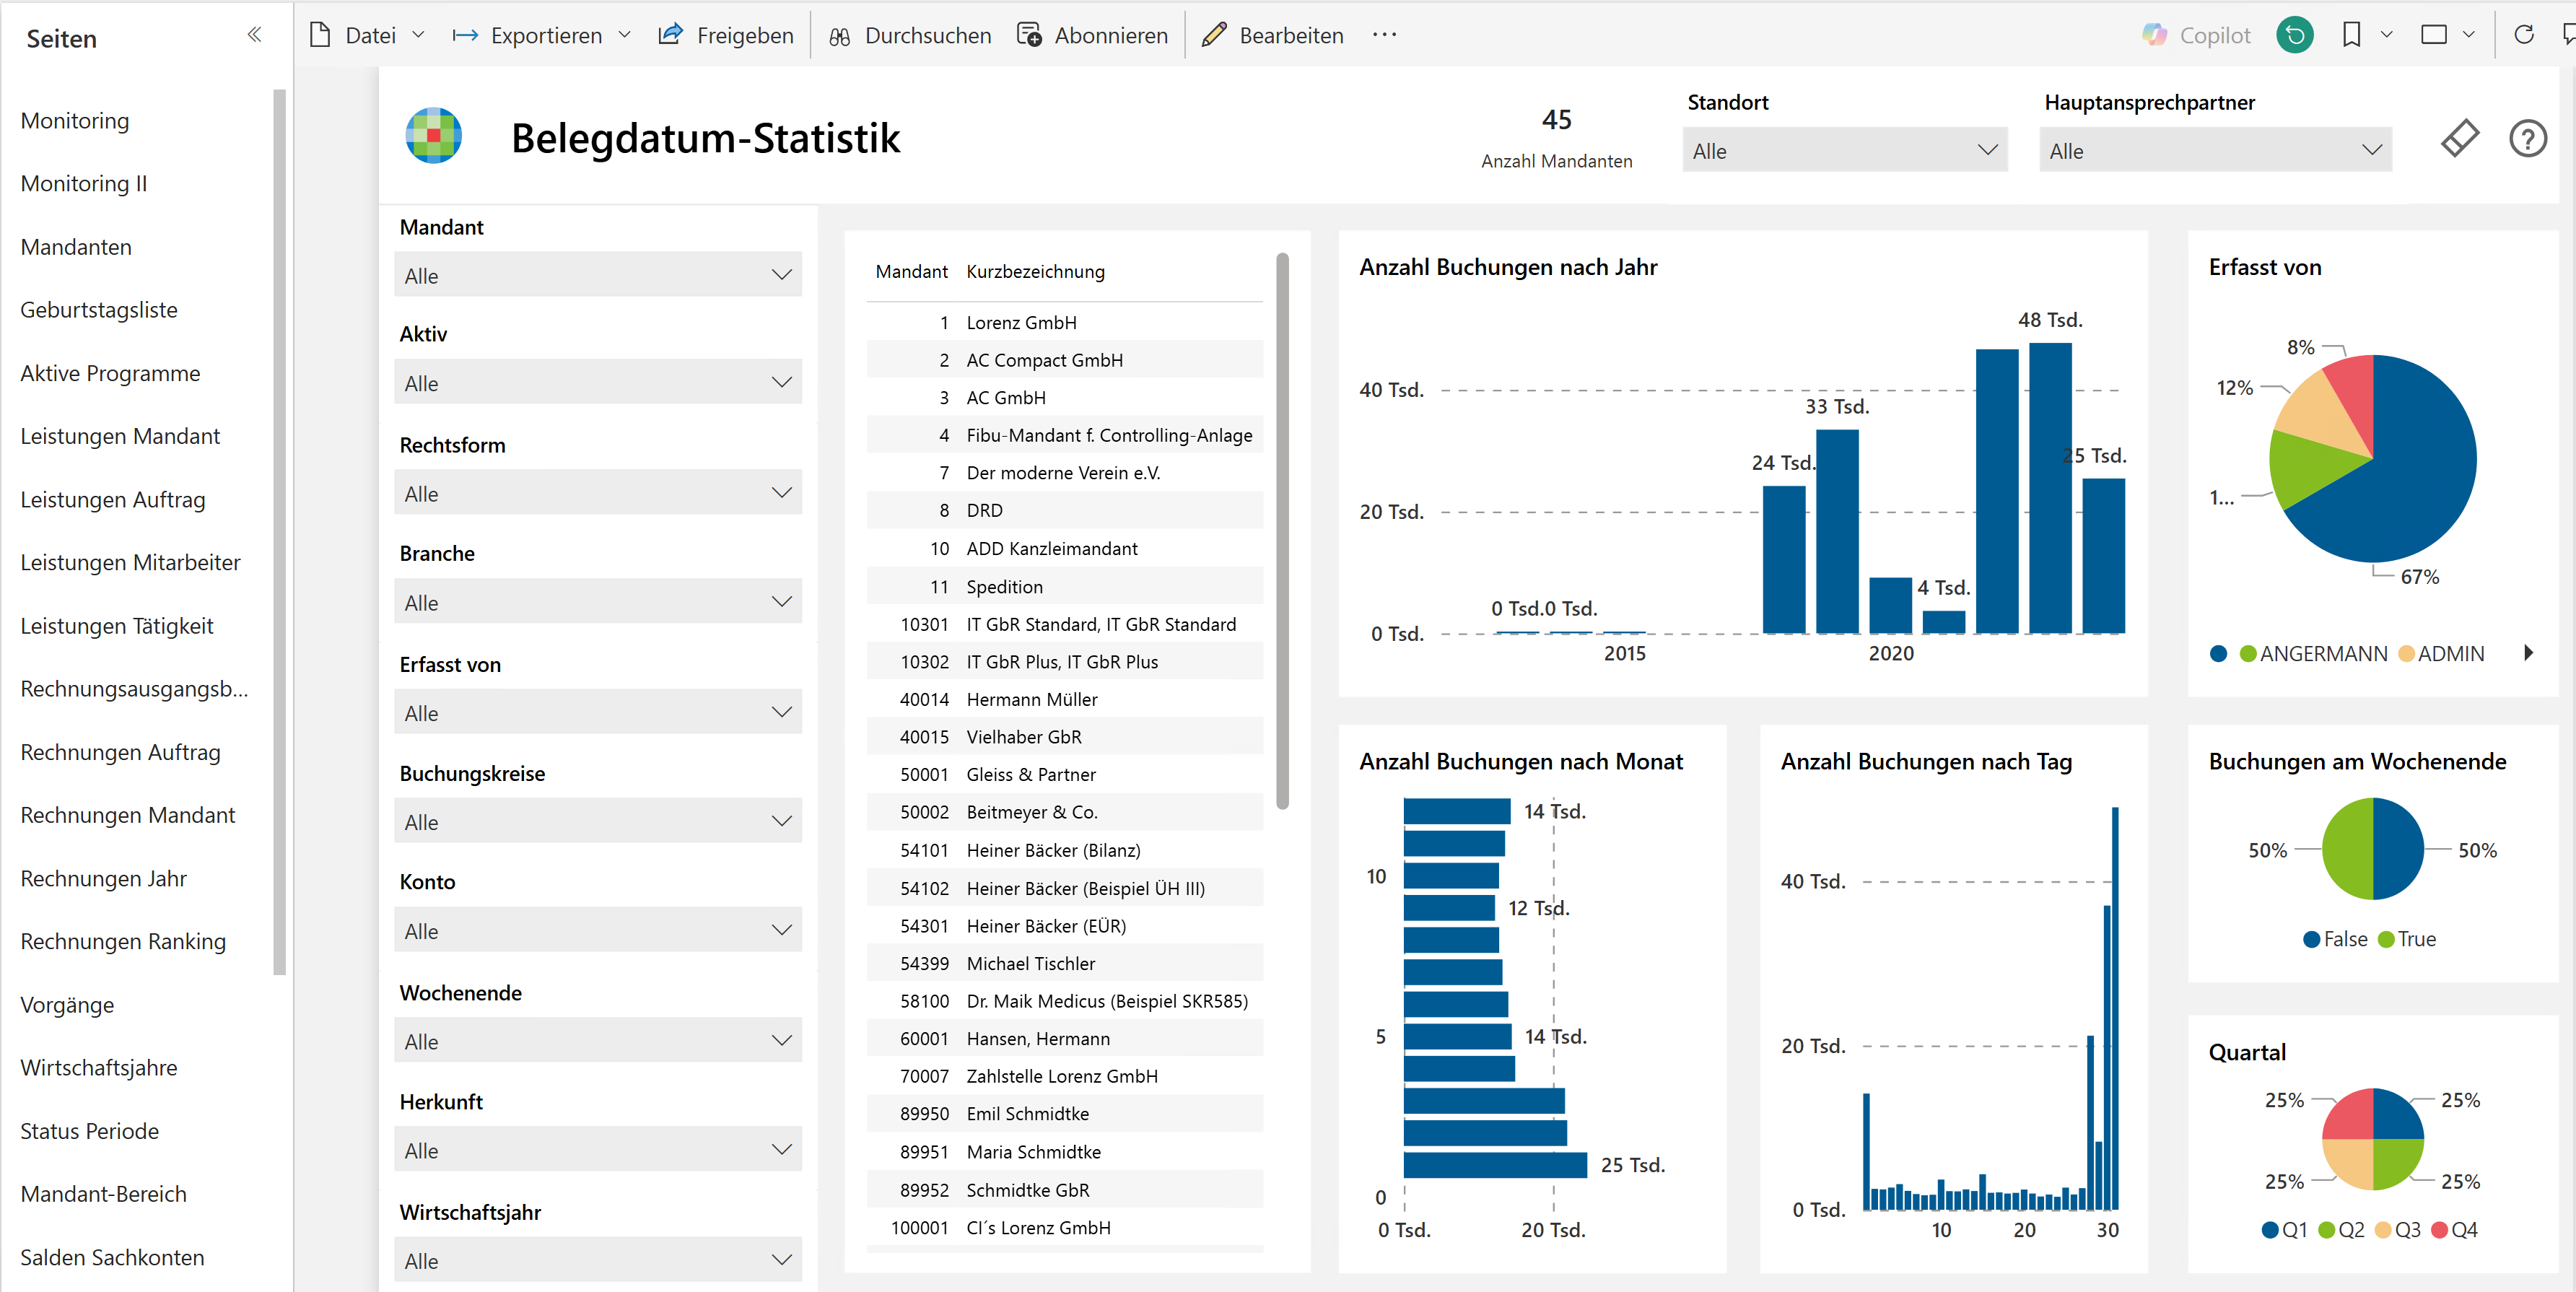
Task: Click the refresh icon in top toolbar
Action: tap(2524, 35)
